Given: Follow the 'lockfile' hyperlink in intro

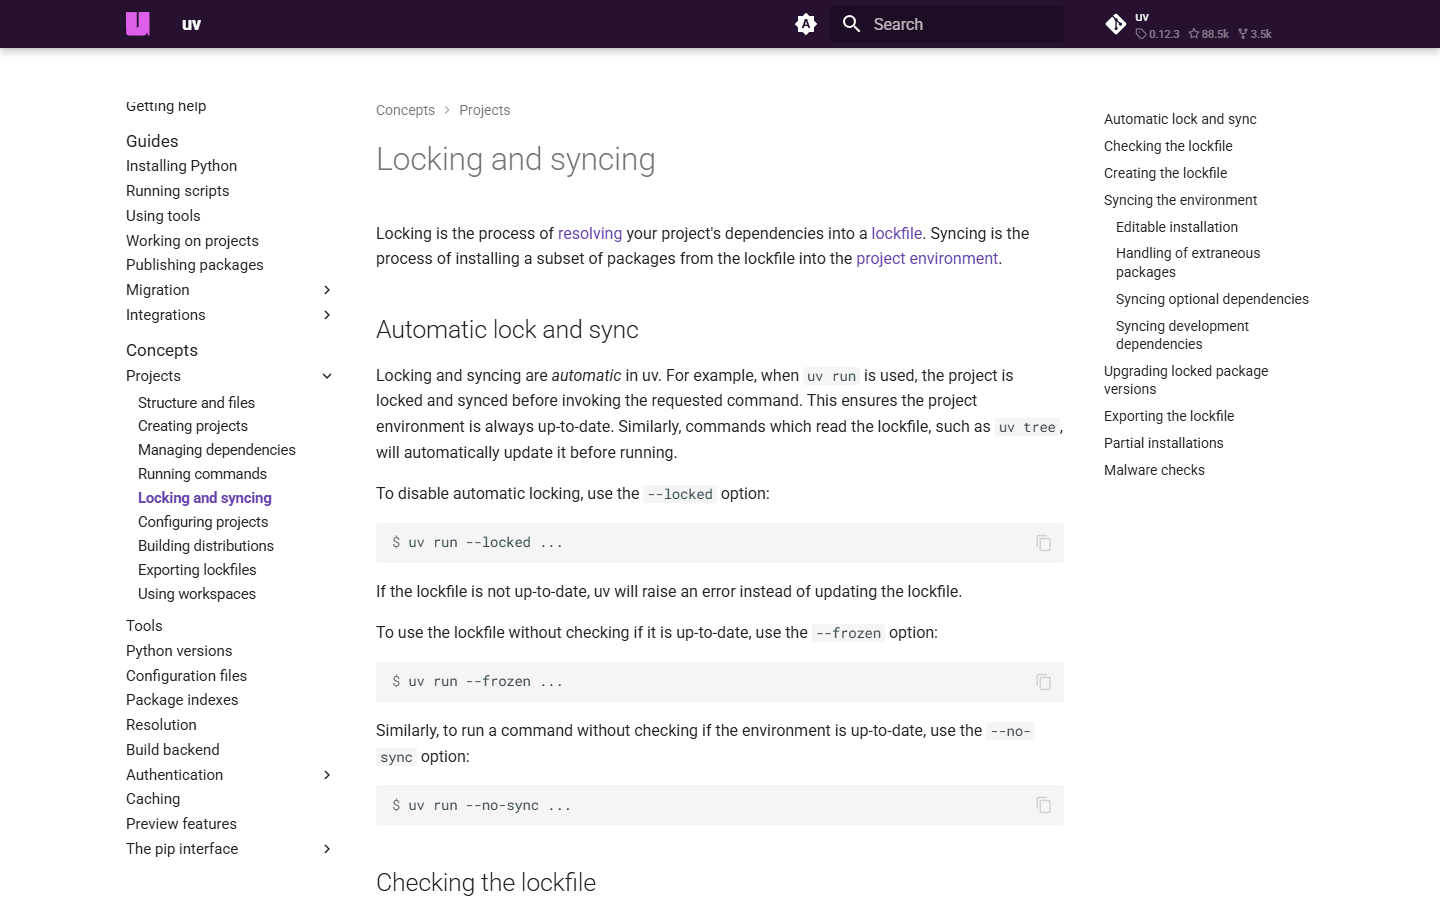Looking at the screenshot, I should pyautogui.click(x=897, y=233).
